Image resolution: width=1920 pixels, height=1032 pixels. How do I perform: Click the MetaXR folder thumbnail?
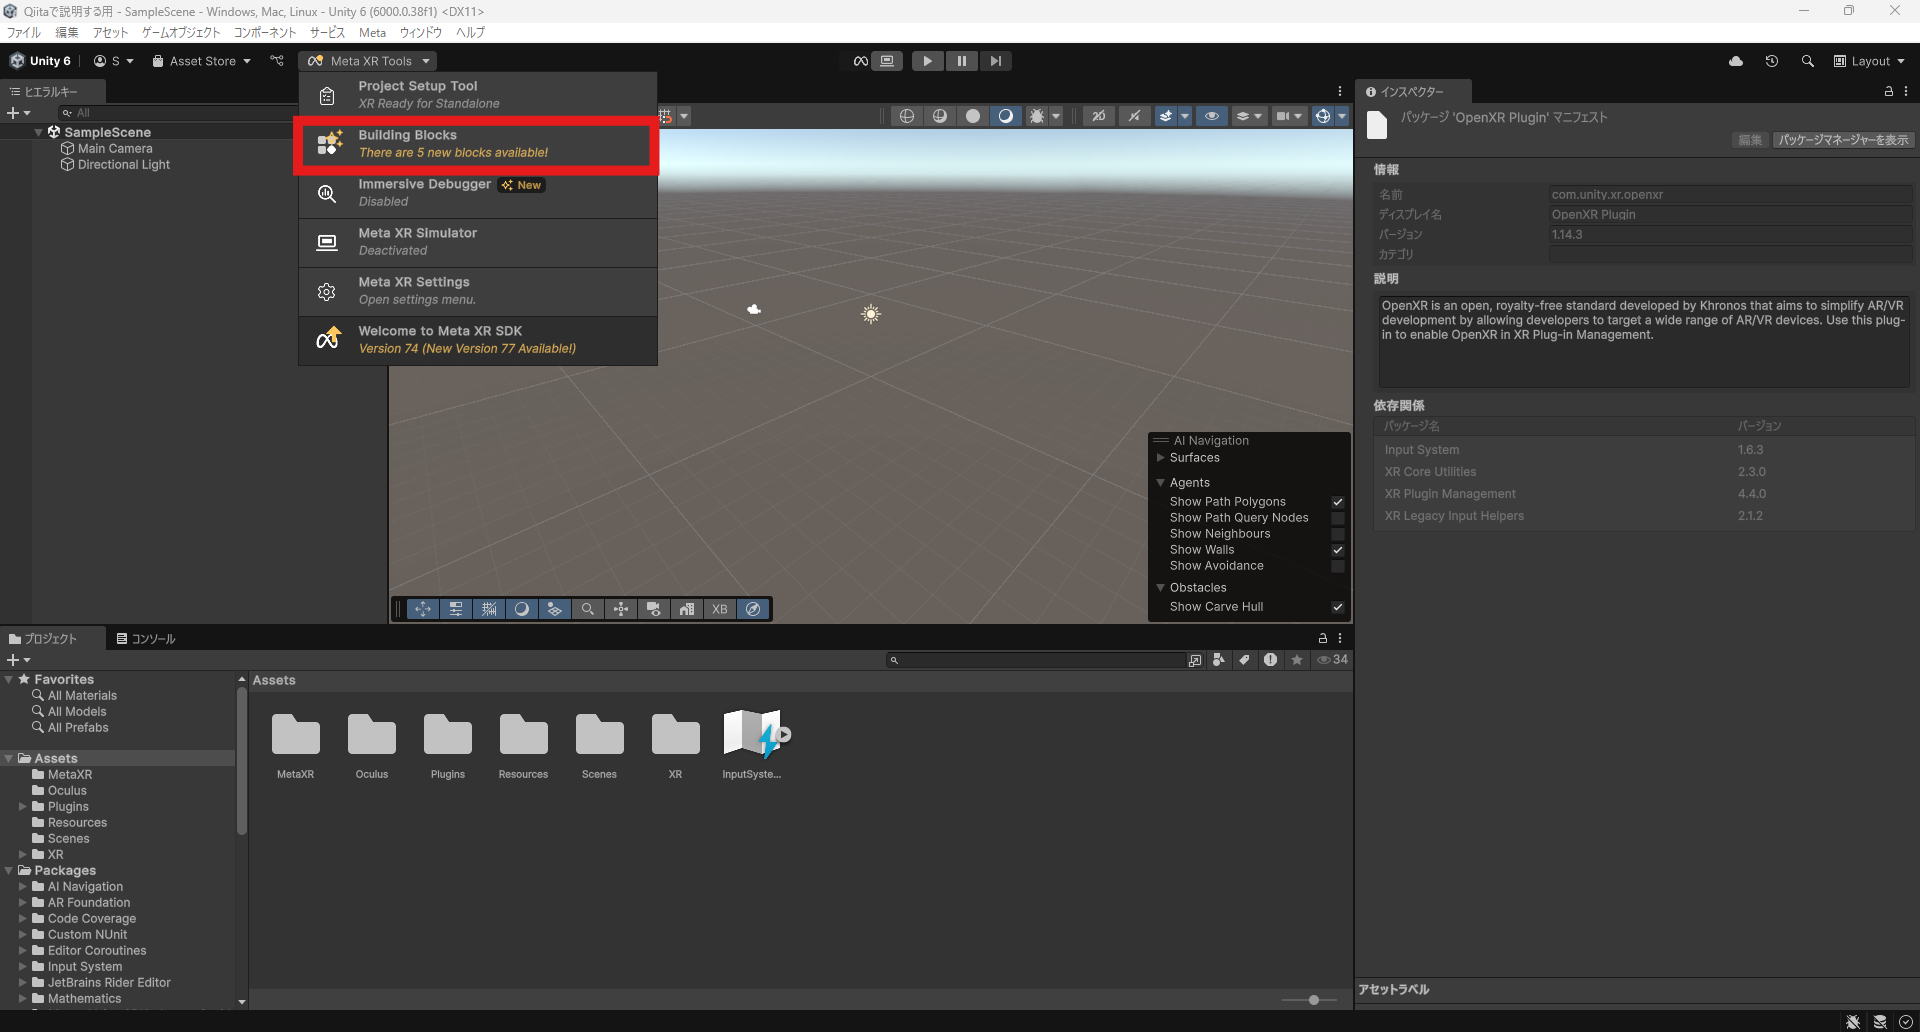click(x=296, y=735)
